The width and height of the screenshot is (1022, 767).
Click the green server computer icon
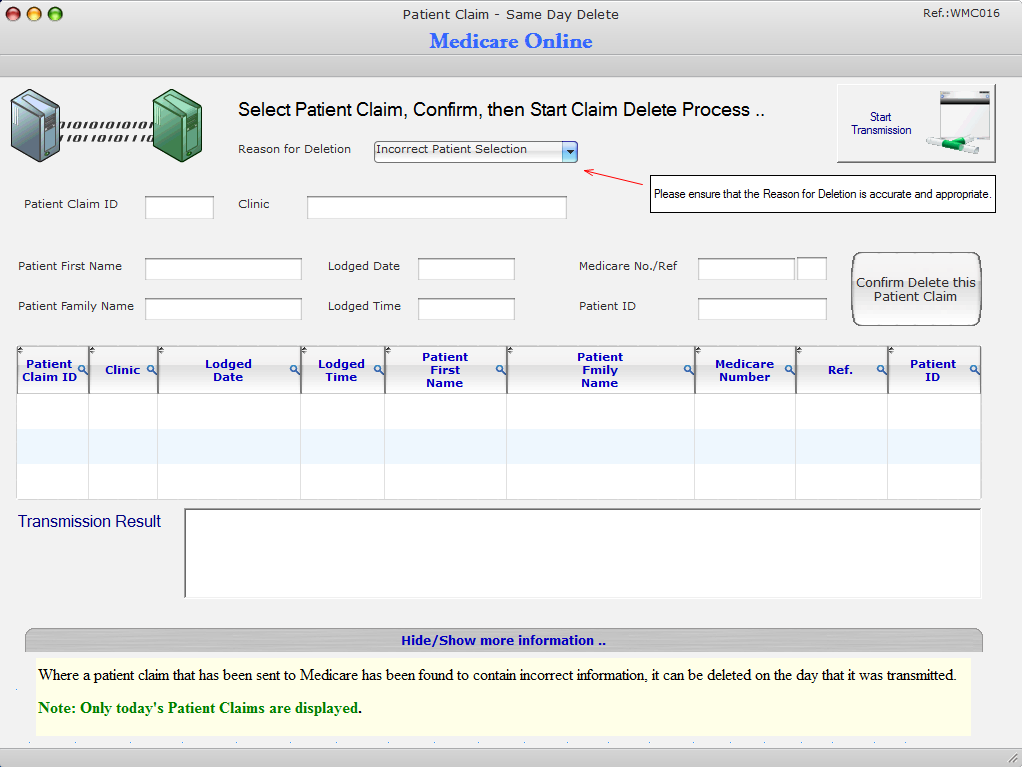click(x=177, y=125)
